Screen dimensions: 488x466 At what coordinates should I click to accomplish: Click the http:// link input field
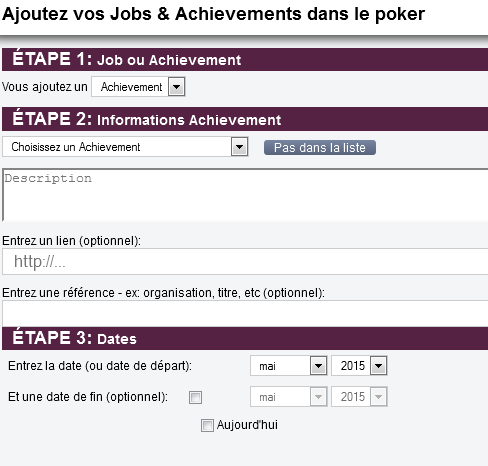point(245,262)
